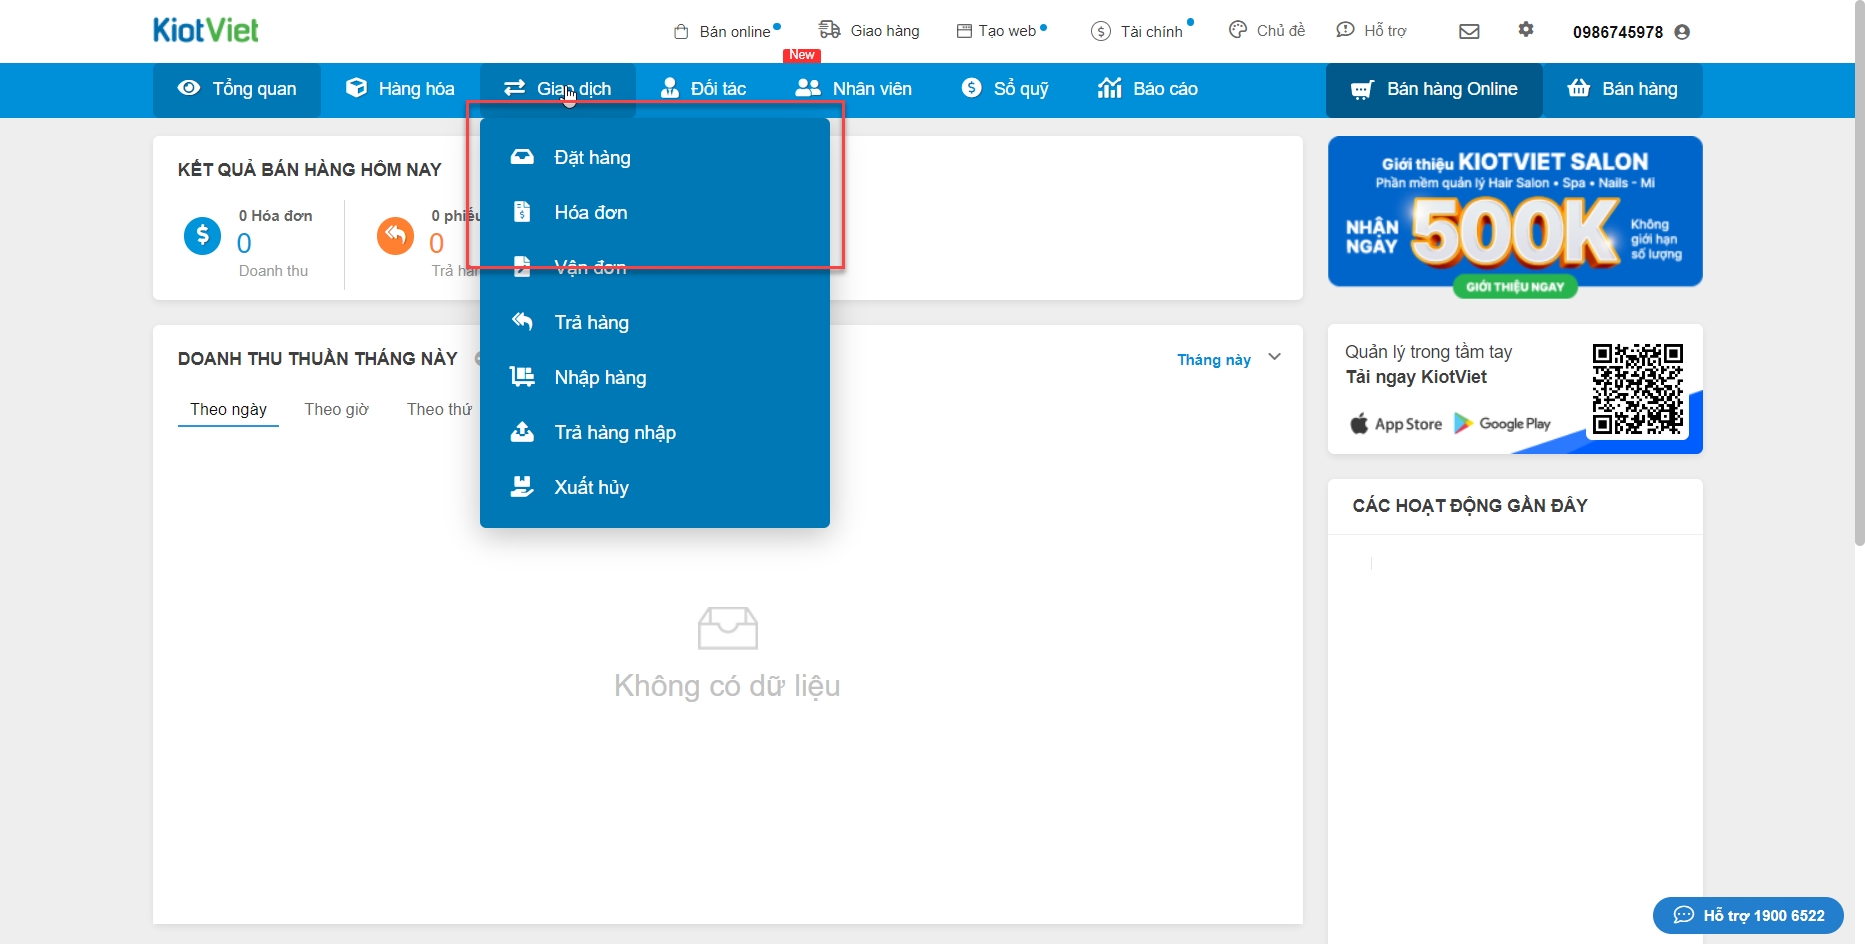Click the Bán hàng Online button
Image resolution: width=1865 pixels, height=944 pixels.
click(x=1434, y=89)
